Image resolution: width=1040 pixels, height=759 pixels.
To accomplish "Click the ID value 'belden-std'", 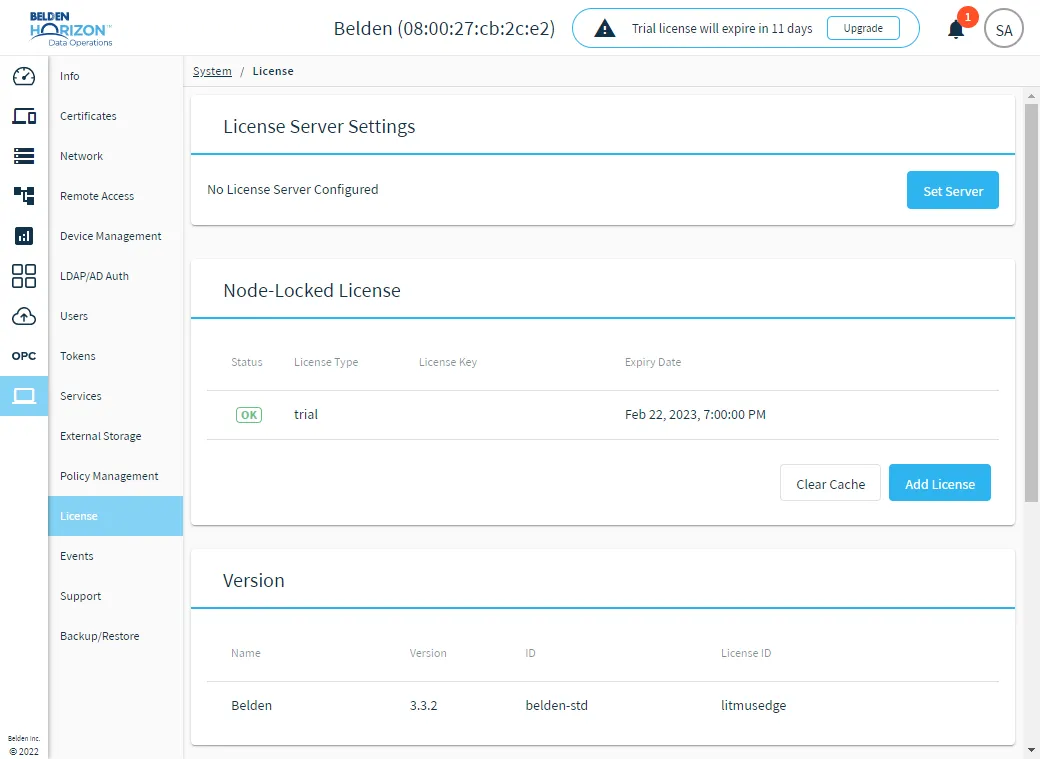I will tap(556, 705).
